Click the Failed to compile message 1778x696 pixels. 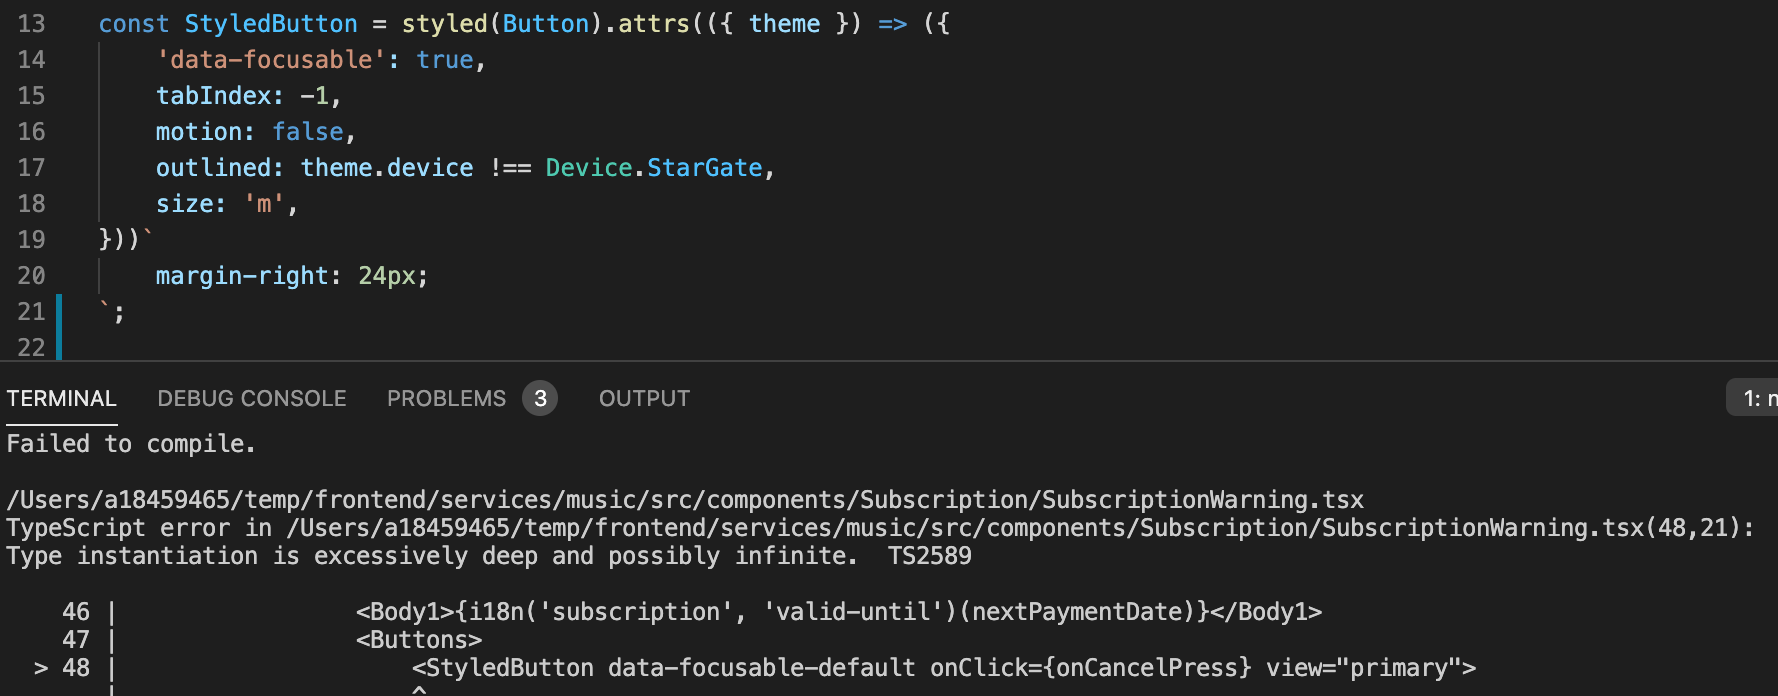tap(130, 443)
